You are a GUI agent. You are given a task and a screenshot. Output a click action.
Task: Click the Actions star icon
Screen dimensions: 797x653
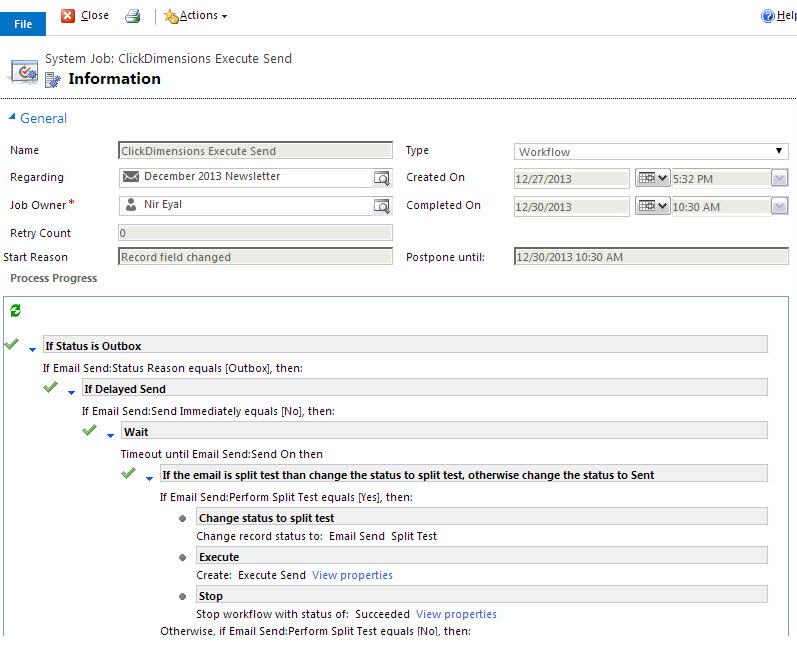pos(171,16)
